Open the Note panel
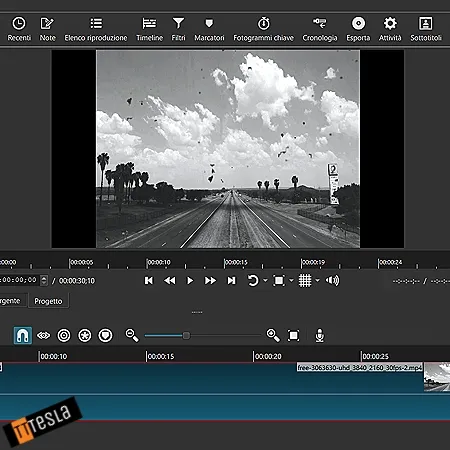Viewport: 450px width, 450px height. [x=47, y=29]
